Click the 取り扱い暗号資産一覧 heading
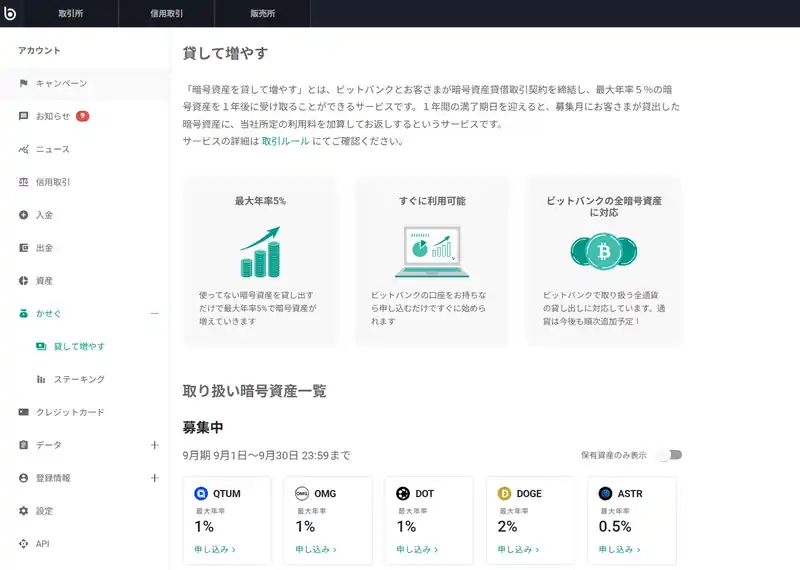Screen dimensions: 800x570 (254, 391)
